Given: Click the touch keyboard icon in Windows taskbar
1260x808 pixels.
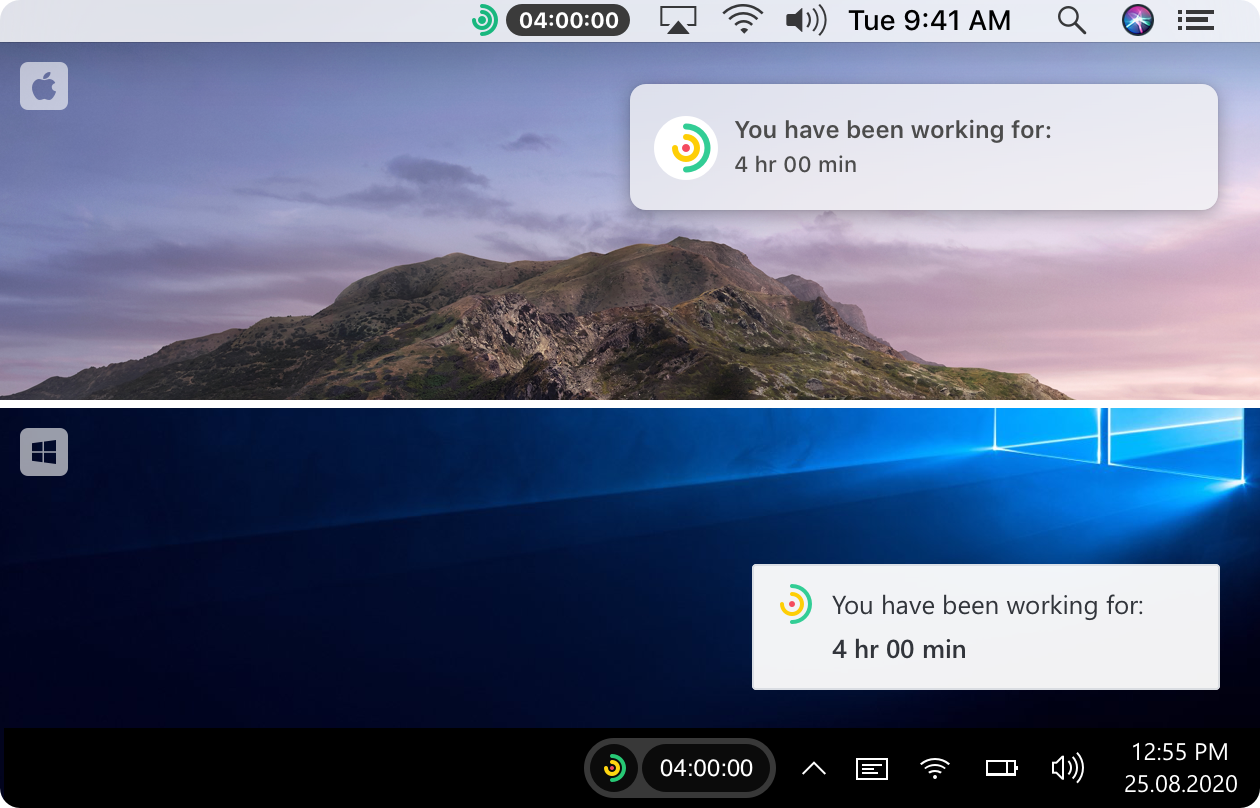Looking at the screenshot, I should coord(872,768).
